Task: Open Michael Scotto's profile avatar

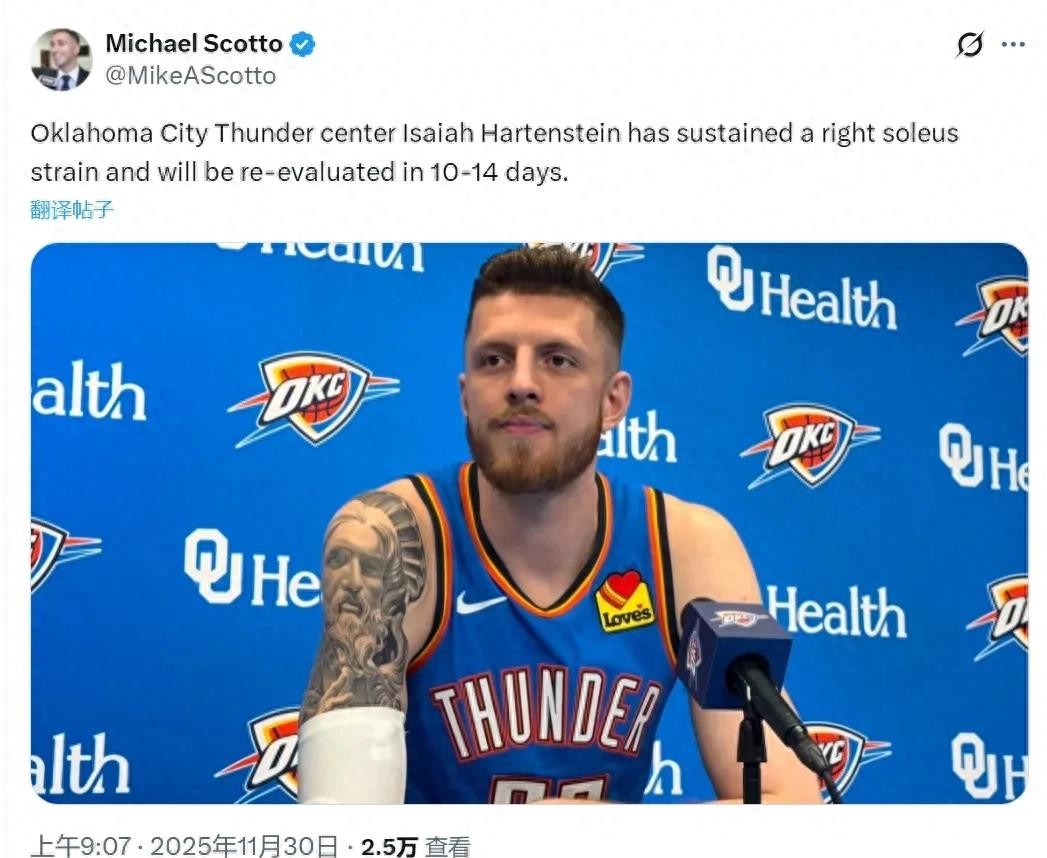Action: (61, 59)
